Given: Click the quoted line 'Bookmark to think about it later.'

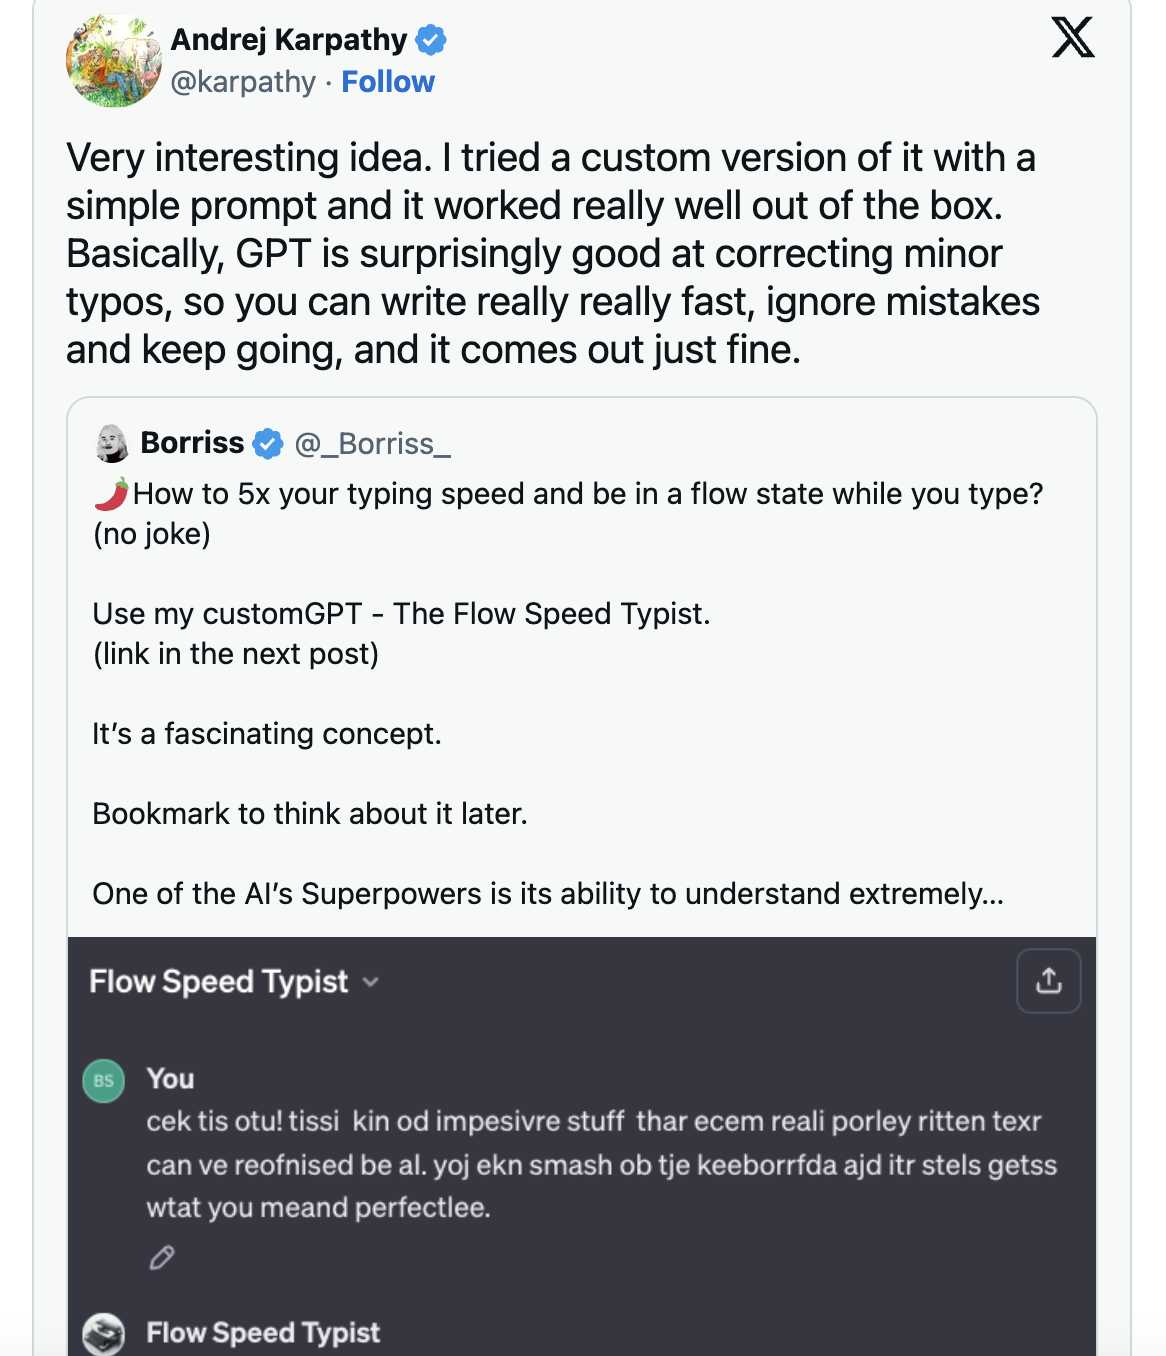Looking at the screenshot, I should (x=310, y=814).
